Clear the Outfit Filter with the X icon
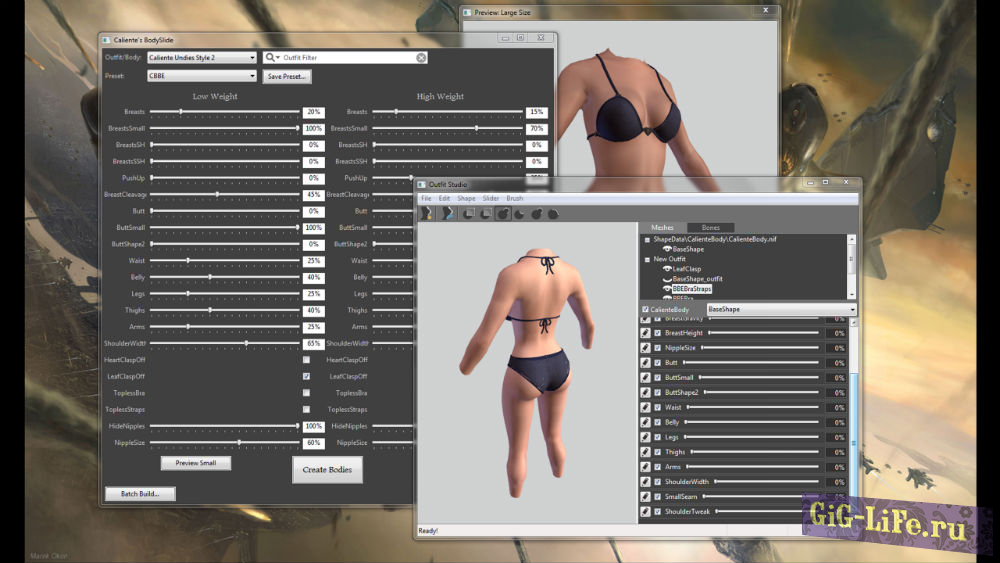The image size is (1000, 563). (x=421, y=58)
